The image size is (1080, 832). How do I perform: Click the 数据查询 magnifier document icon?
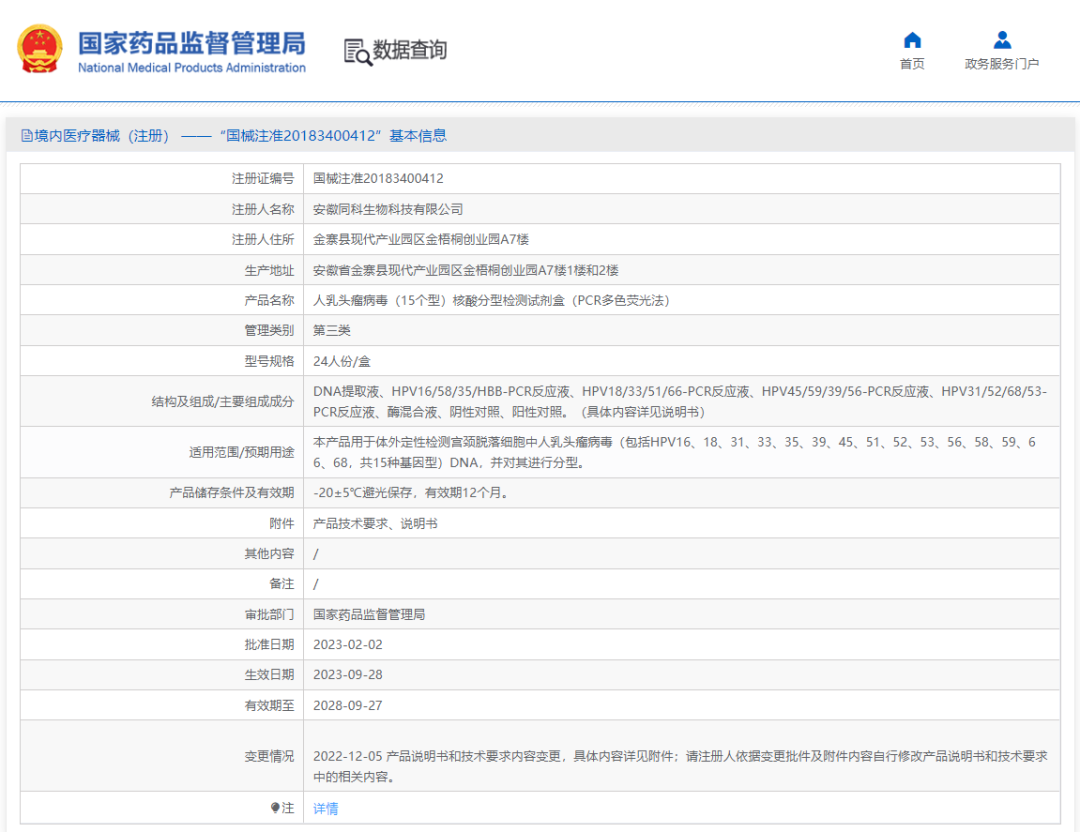pos(357,51)
